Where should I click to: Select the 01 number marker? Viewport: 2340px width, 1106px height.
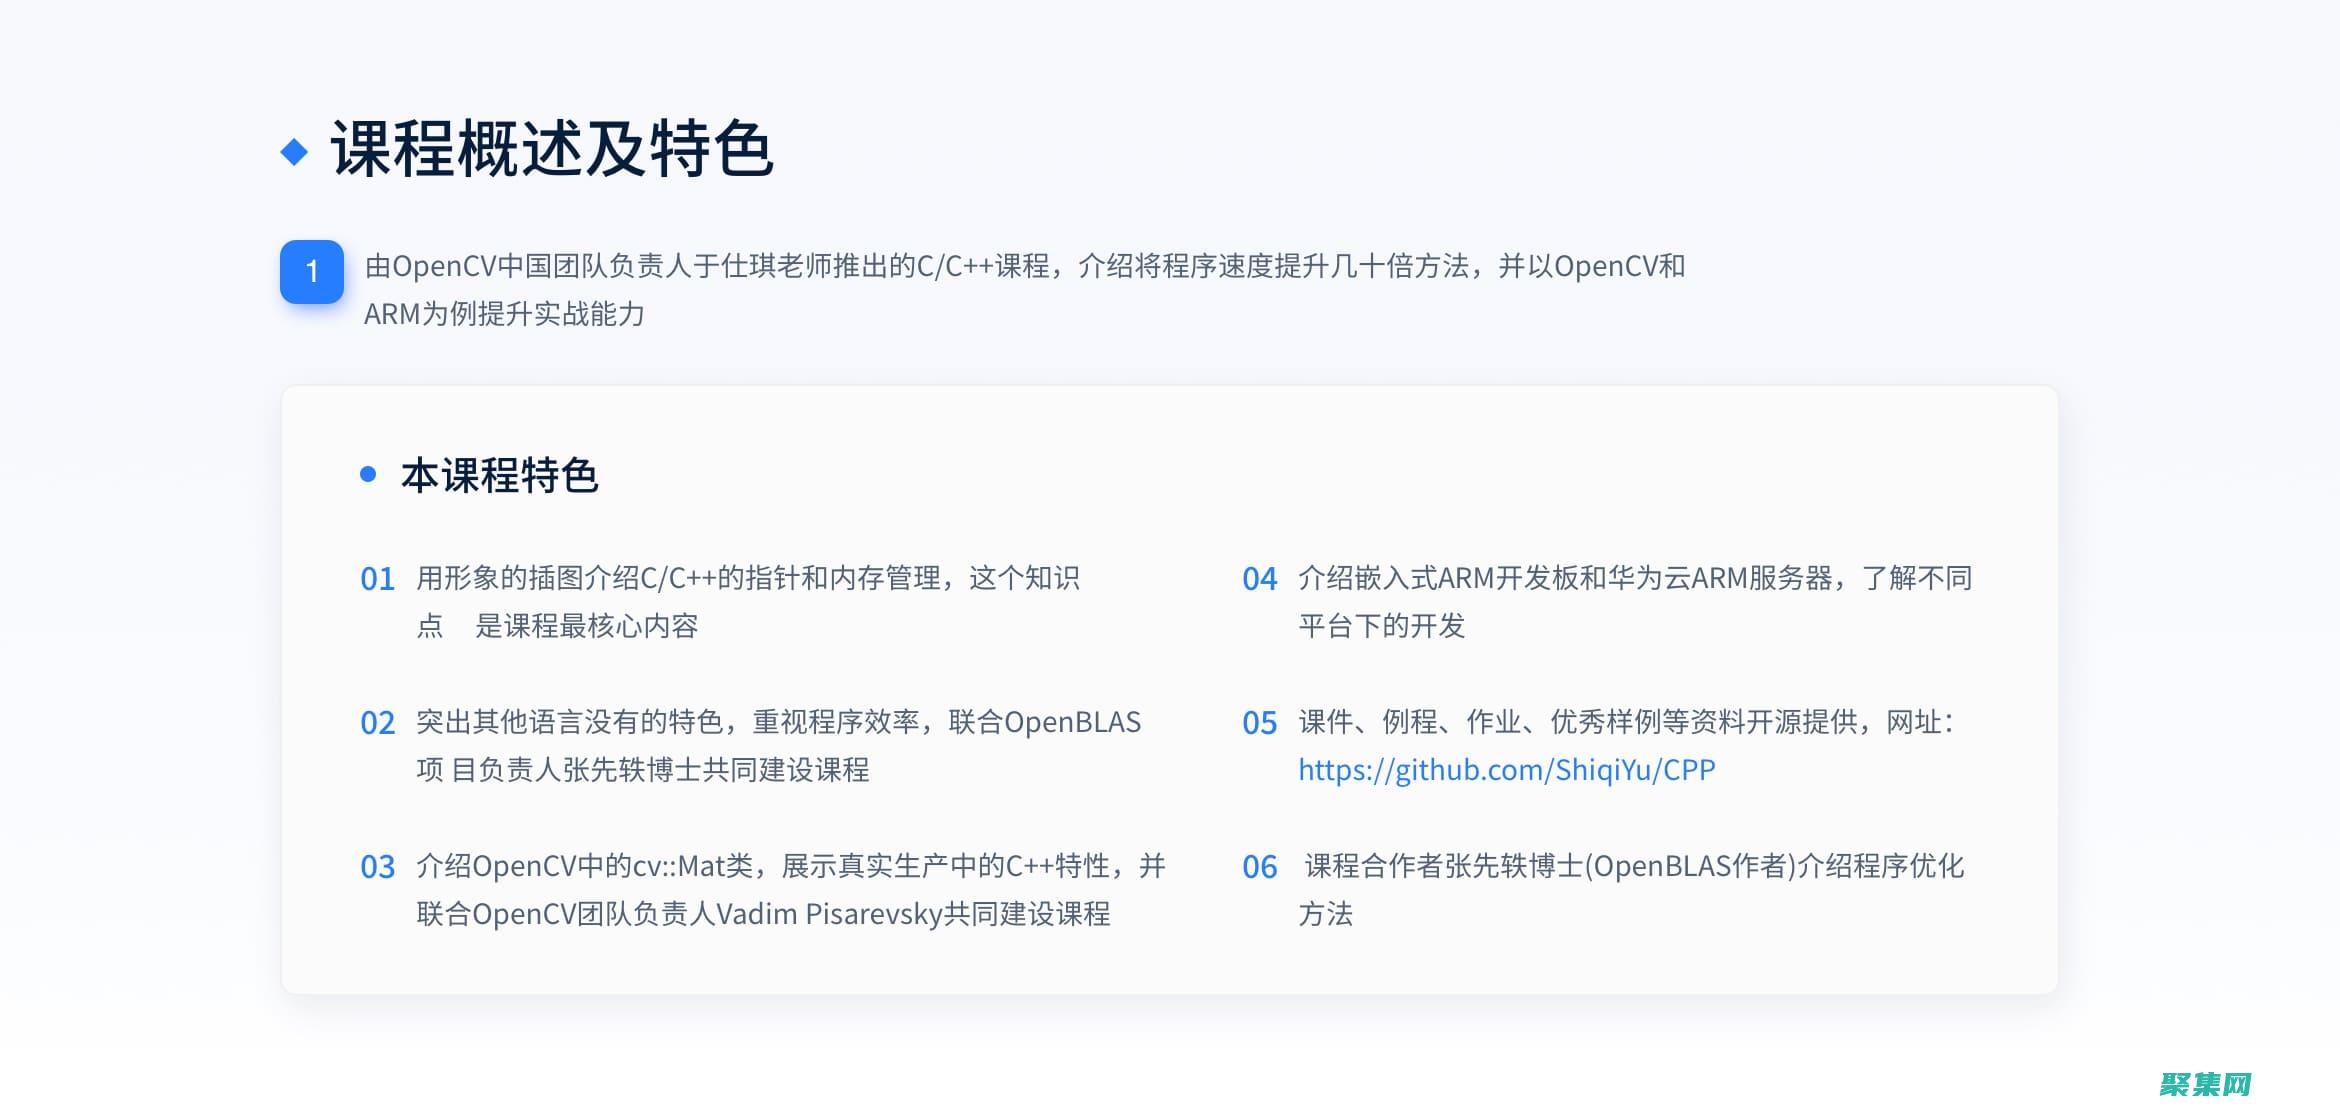pos(377,578)
